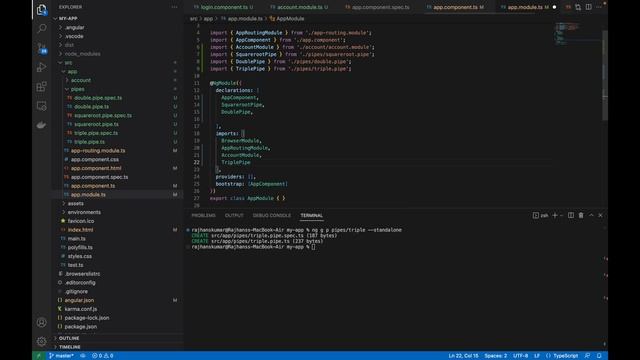The height and width of the screenshot is (360, 640).
Task: Open the Debug Console panel tab
Action: pos(272,216)
